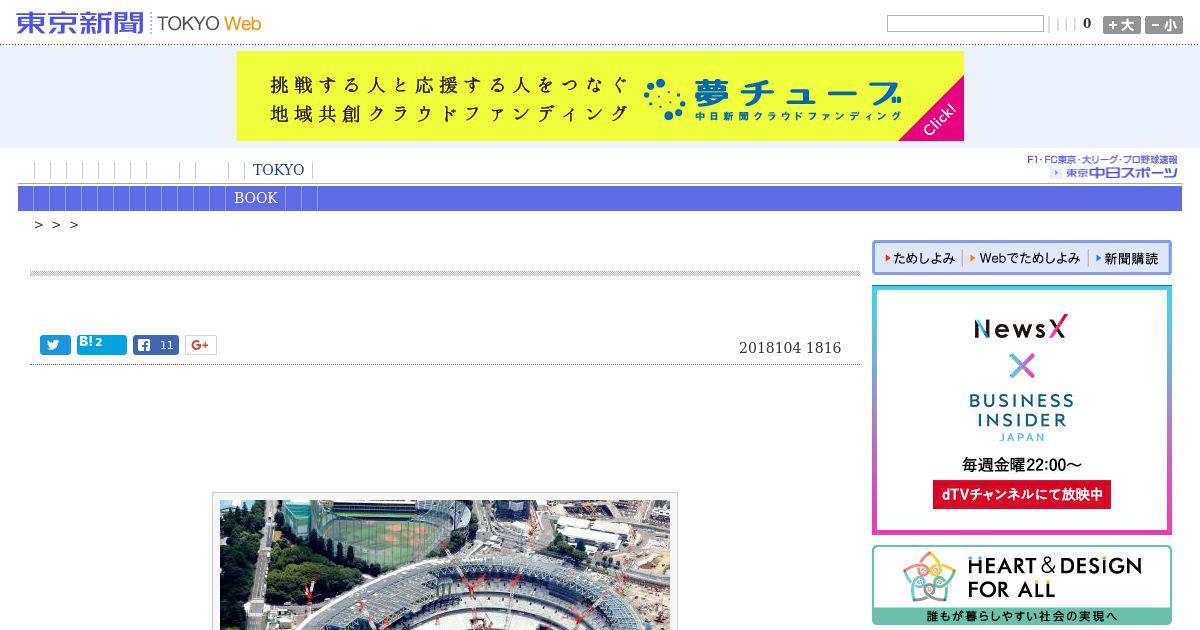
Task: Bookmark article with Hatena B! button
Action: pos(102,345)
